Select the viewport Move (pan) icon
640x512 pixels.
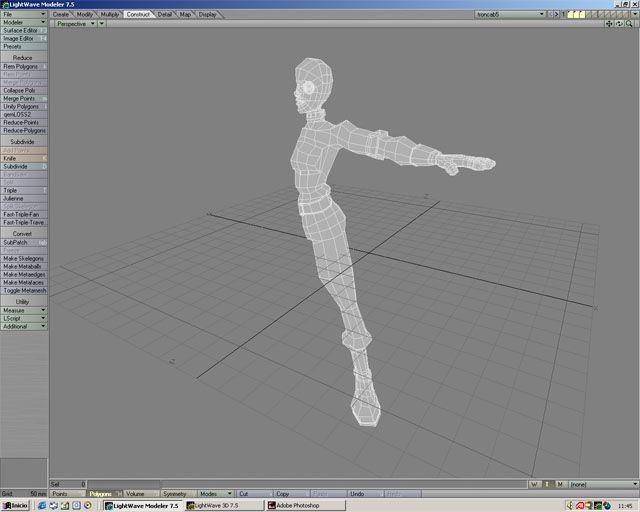(609, 24)
